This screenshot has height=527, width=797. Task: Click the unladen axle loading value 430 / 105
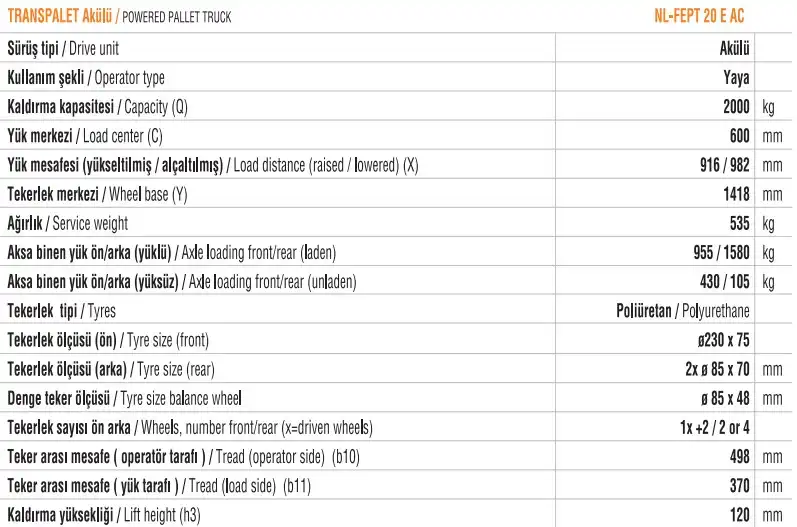click(x=725, y=281)
